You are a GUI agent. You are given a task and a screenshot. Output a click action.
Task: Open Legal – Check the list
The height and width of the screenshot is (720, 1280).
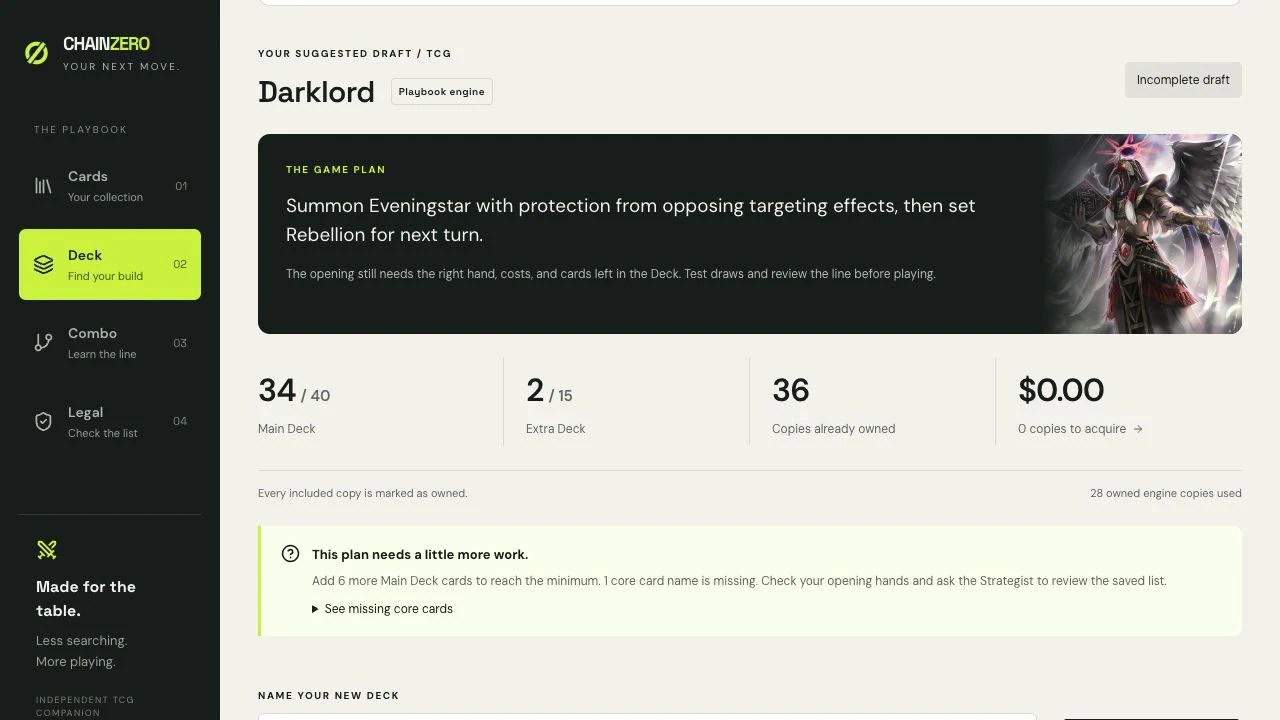[110, 422]
